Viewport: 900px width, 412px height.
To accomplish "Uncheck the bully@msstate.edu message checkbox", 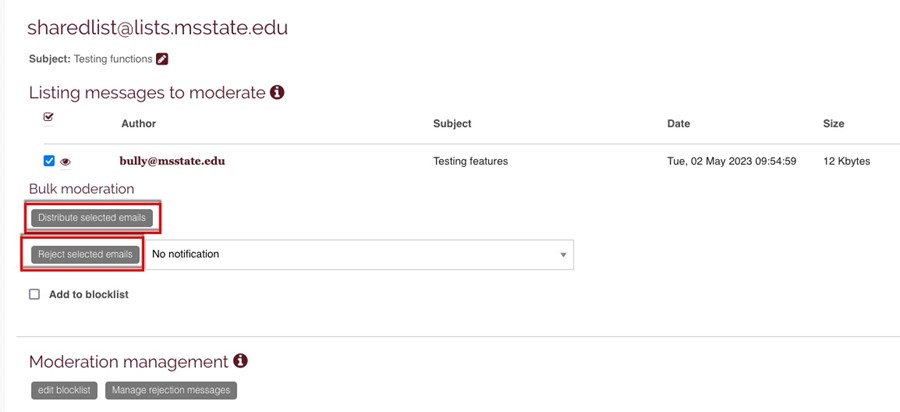I will 49,161.
